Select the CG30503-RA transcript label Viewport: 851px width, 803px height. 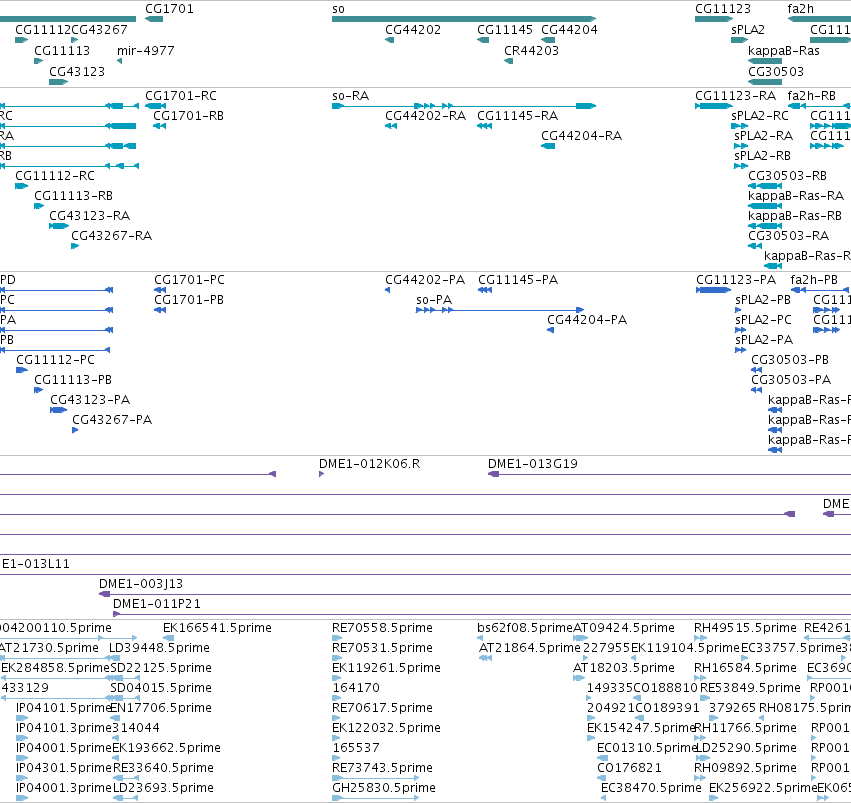click(788, 235)
